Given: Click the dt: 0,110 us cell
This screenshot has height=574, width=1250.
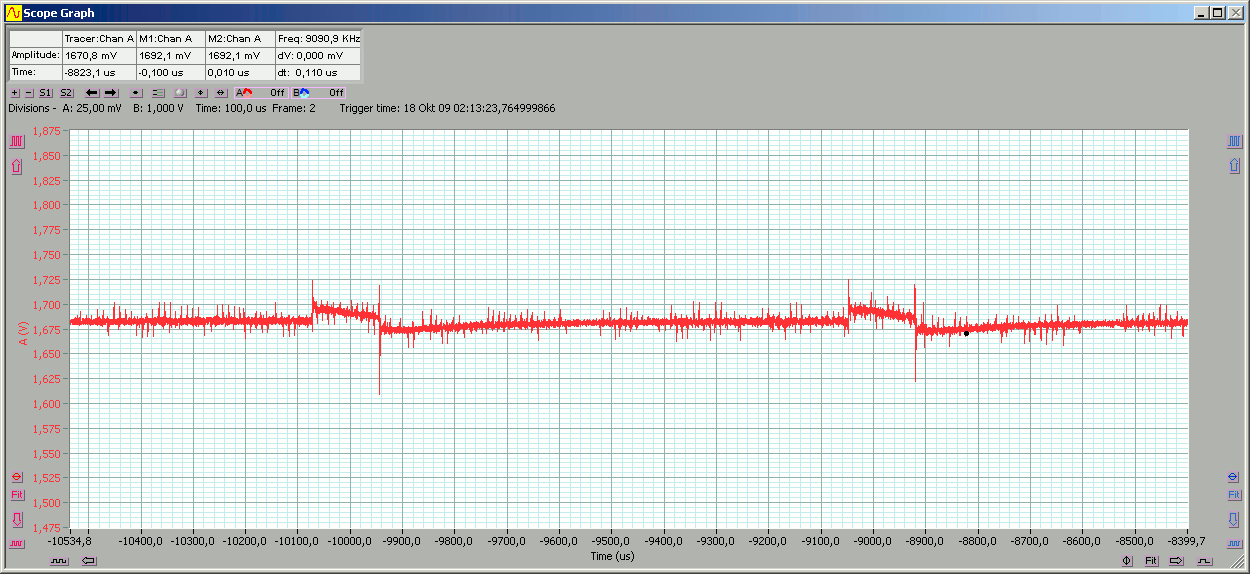Looking at the screenshot, I should point(318,73).
